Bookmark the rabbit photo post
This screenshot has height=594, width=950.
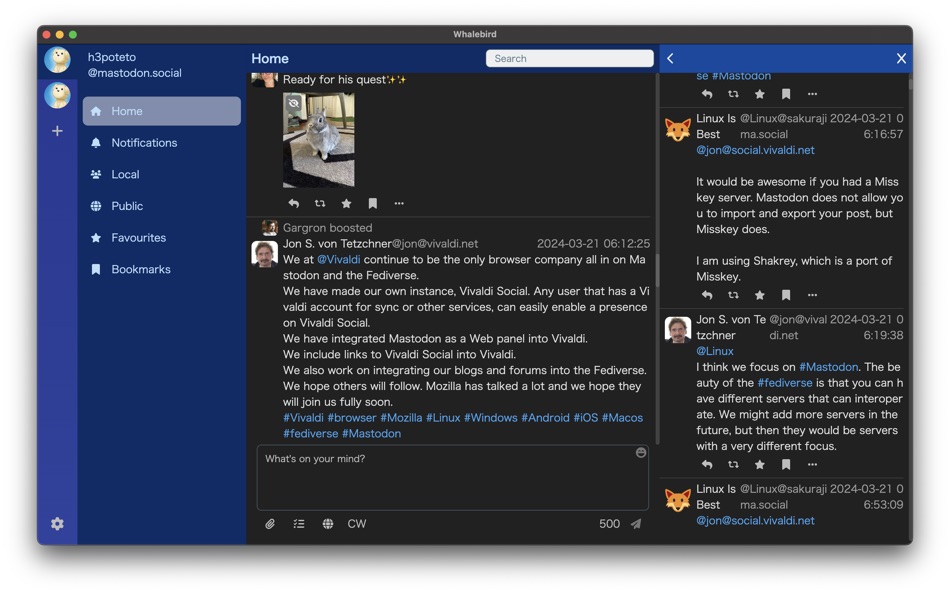tap(373, 204)
